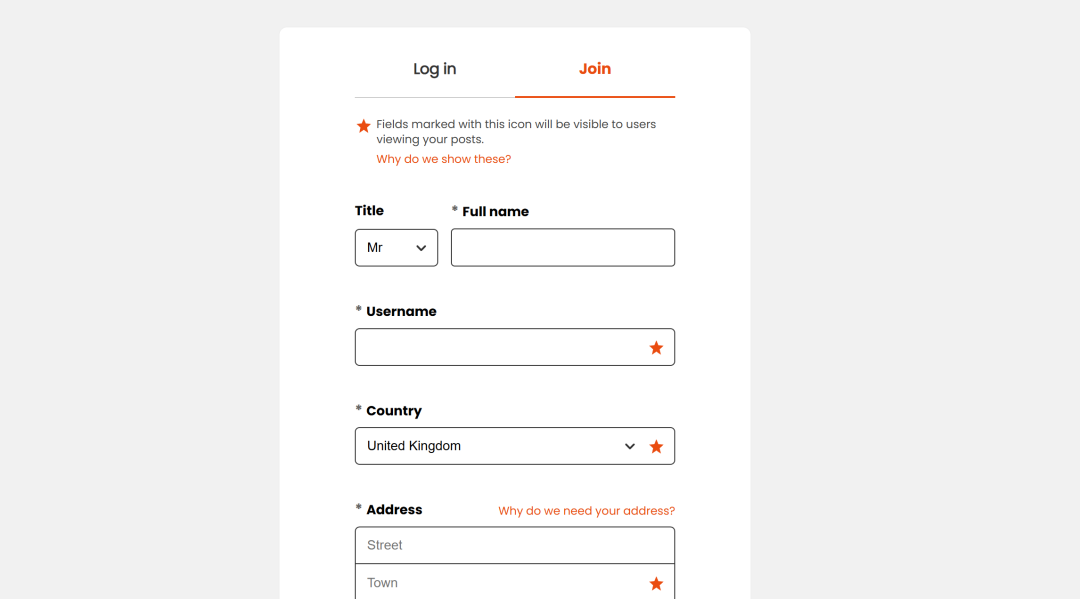Focus the Full name text field

pyautogui.click(x=563, y=248)
